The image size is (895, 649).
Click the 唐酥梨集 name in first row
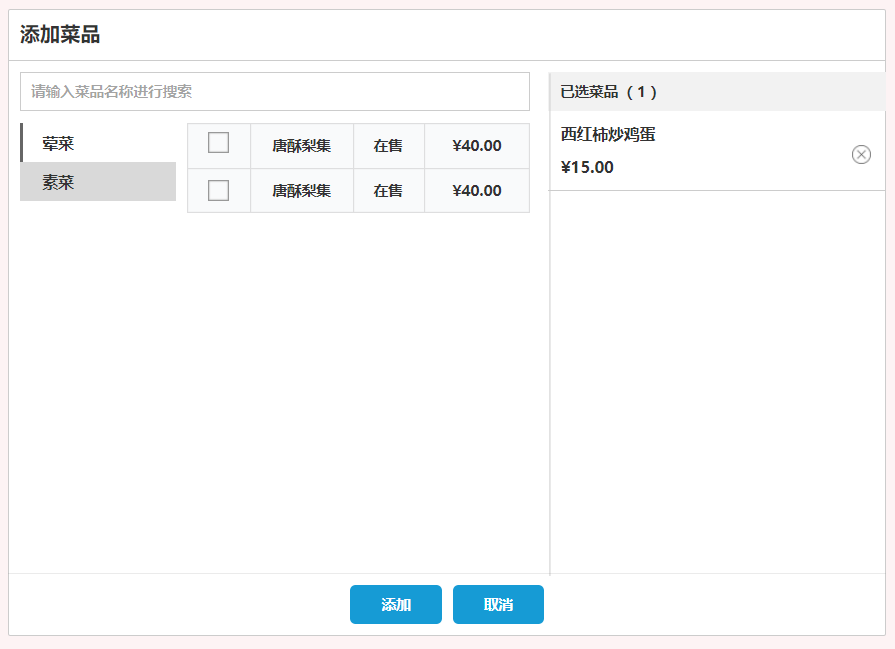[x=301, y=146]
